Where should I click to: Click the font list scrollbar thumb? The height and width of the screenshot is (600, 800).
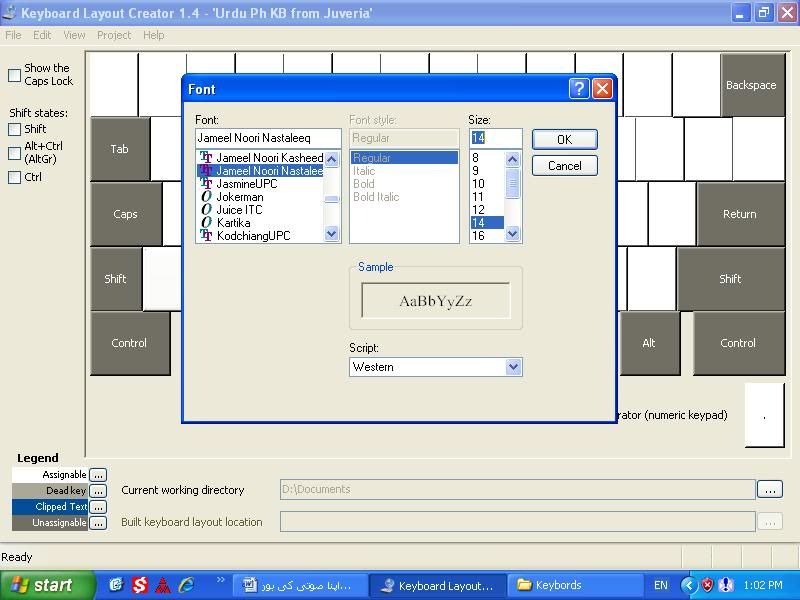[x=332, y=199]
